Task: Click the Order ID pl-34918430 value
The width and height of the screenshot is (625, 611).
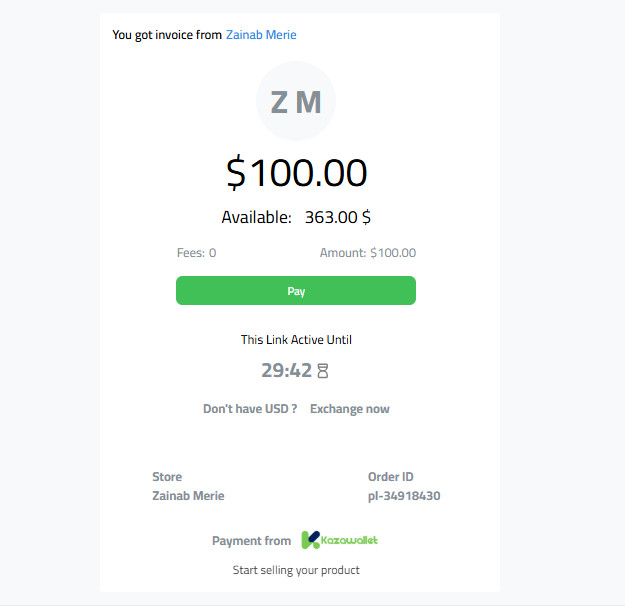Action: (404, 496)
